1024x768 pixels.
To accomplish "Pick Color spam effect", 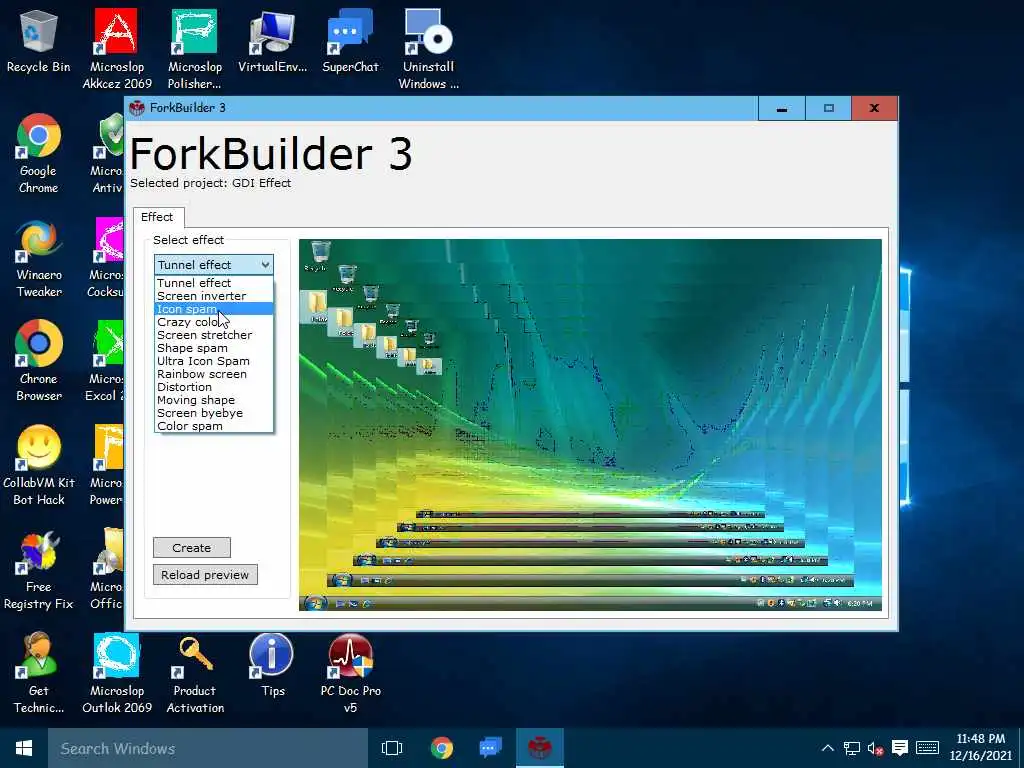I will (x=214, y=426).
